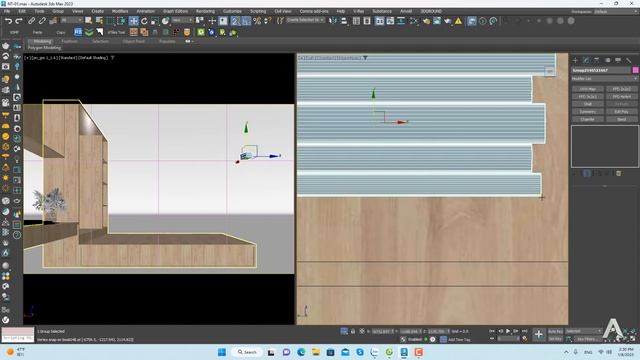The image size is (640, 360).
Task: Toggle the Percent Snap button
Action: click(x=257, y=21)
